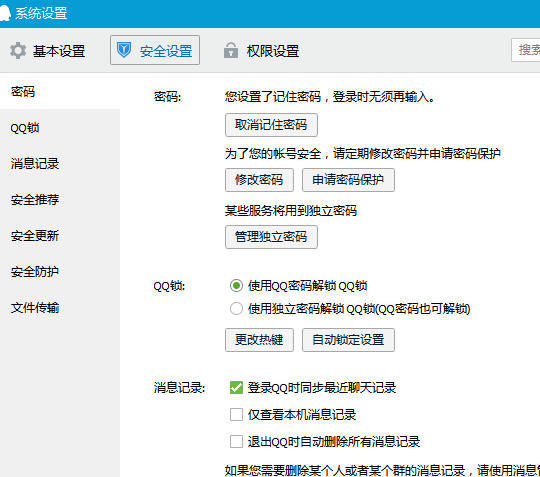Click the 更改热键 button
The image size is (540, 477).
(259, 340)
